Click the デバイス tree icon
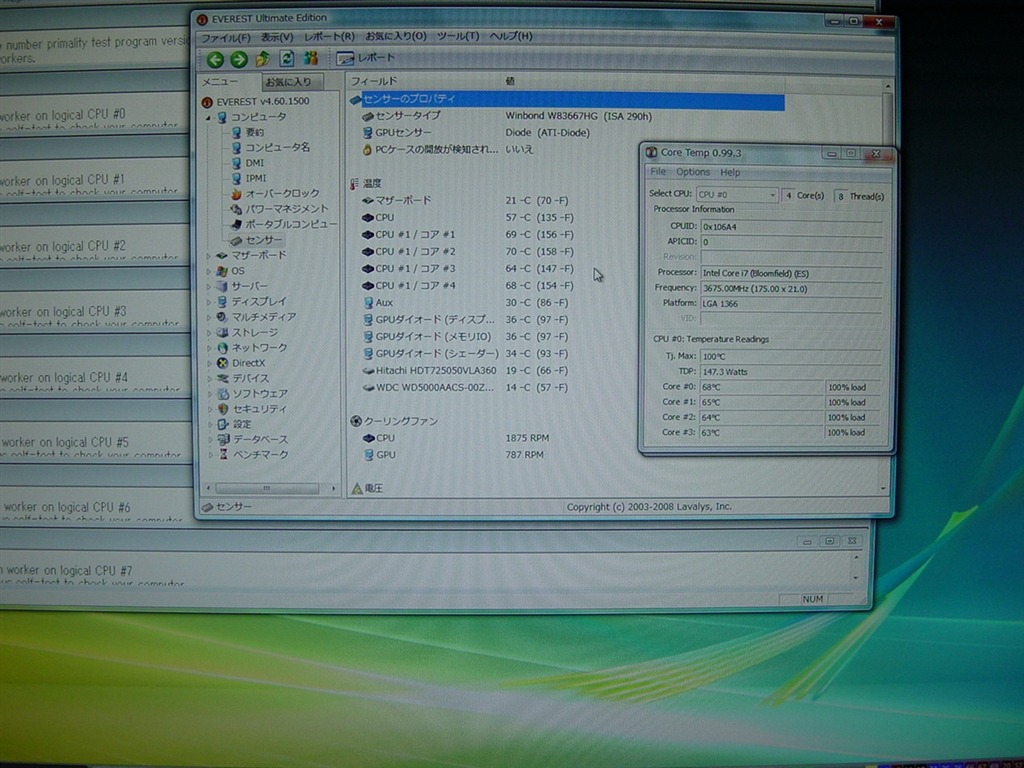1024x768 pixels. point(222,378)
